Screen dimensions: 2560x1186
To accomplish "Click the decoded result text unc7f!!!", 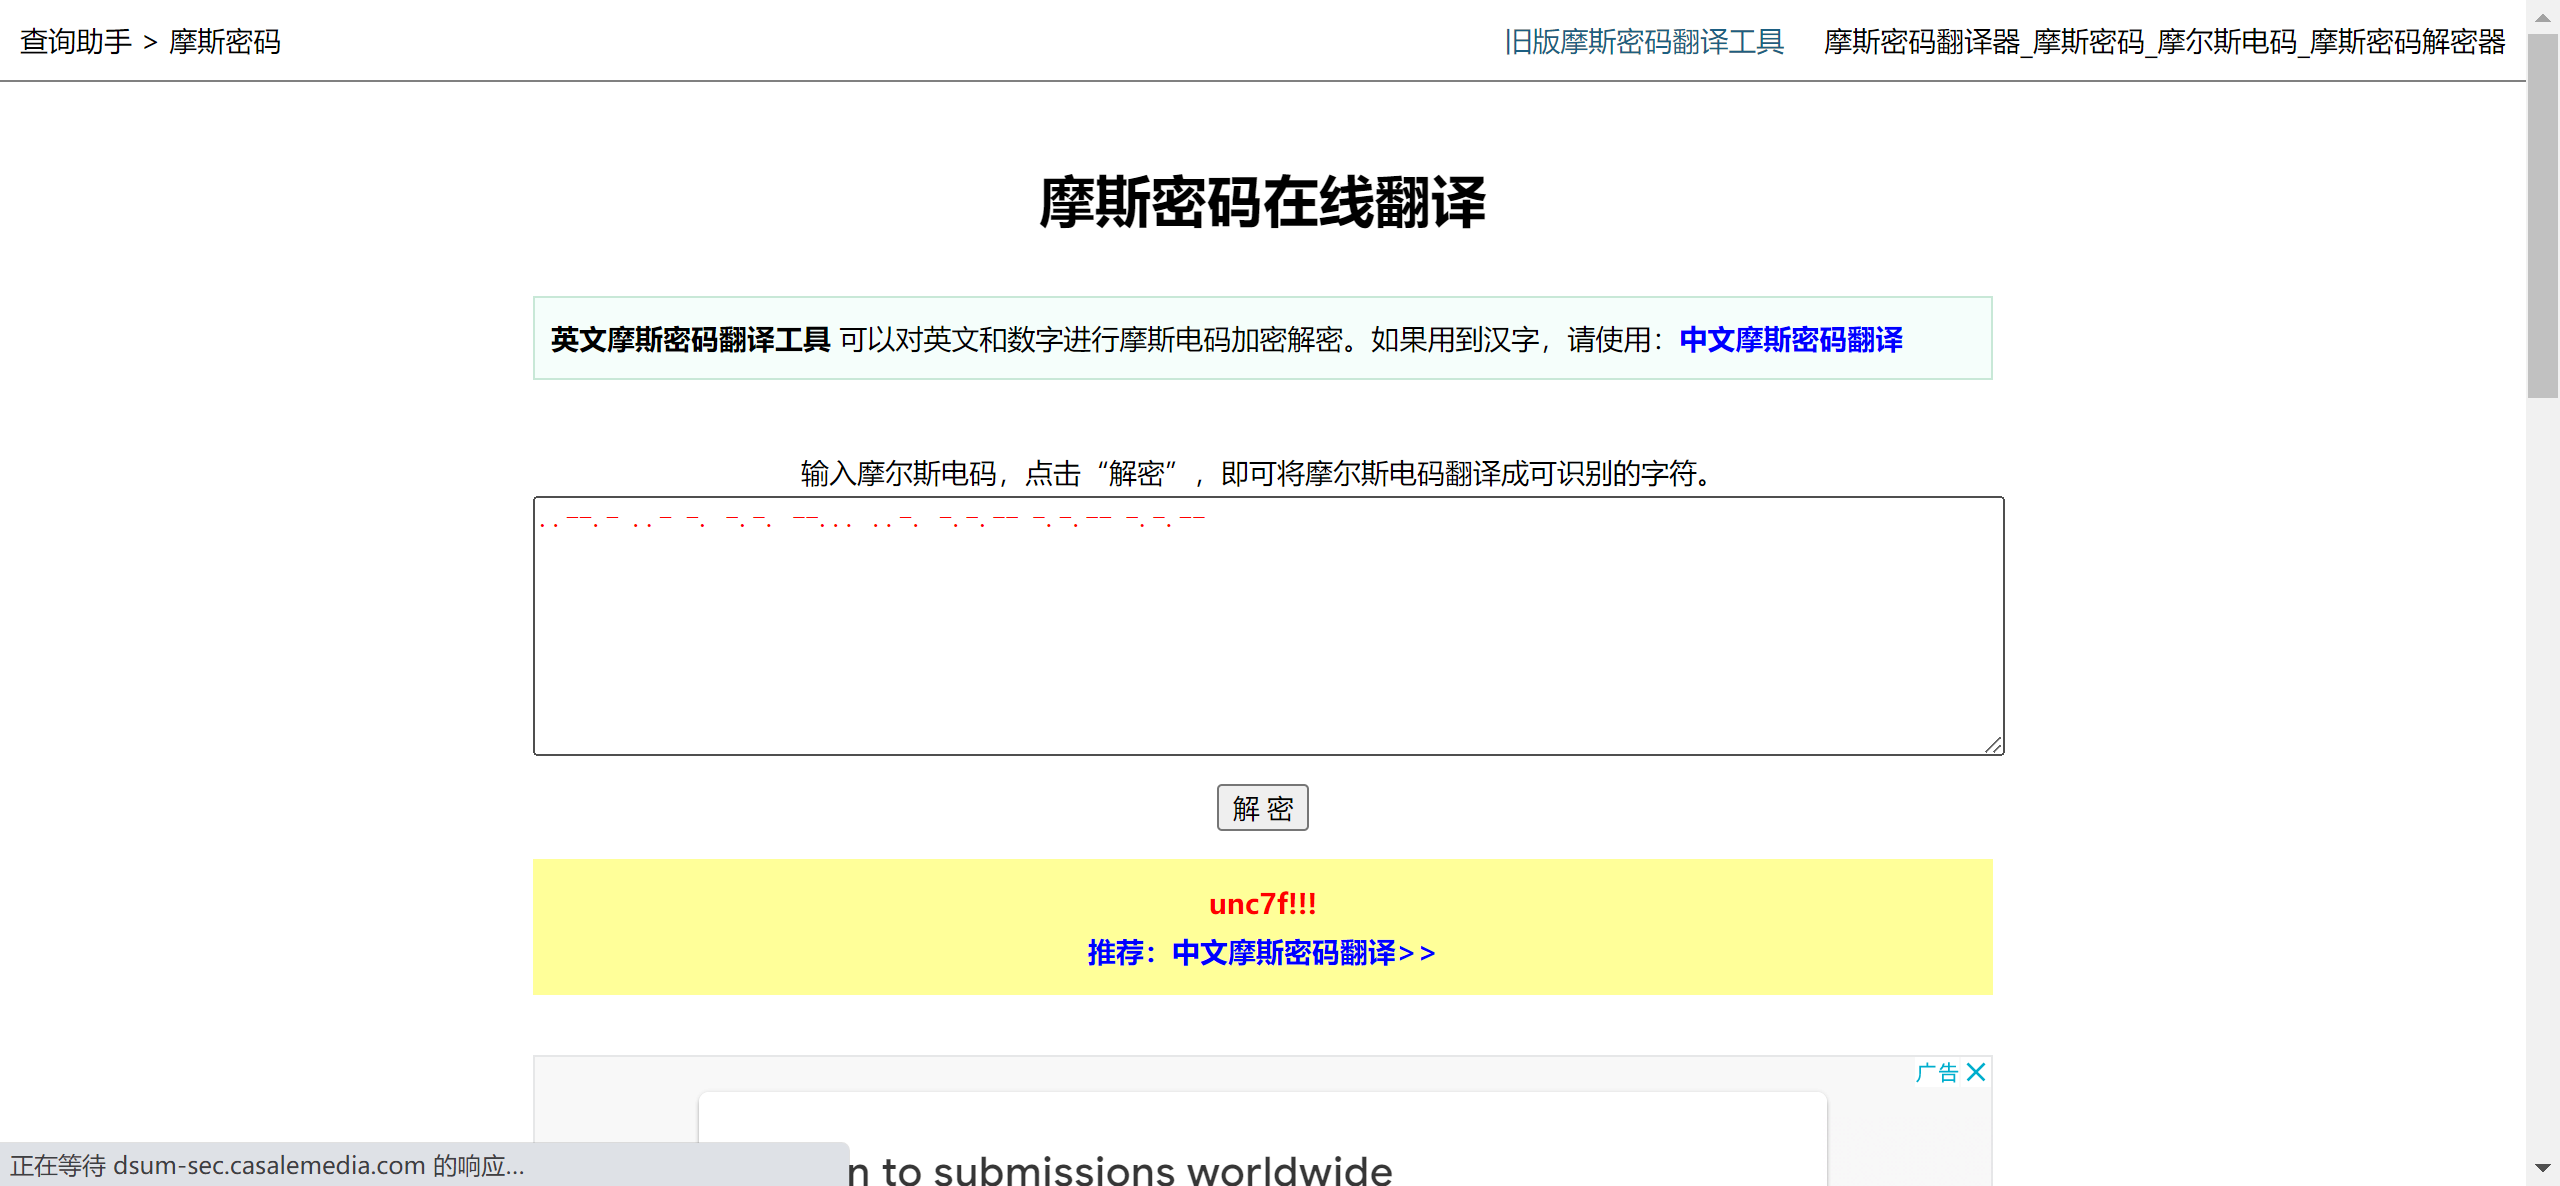I will click(x=1262, y=904).
